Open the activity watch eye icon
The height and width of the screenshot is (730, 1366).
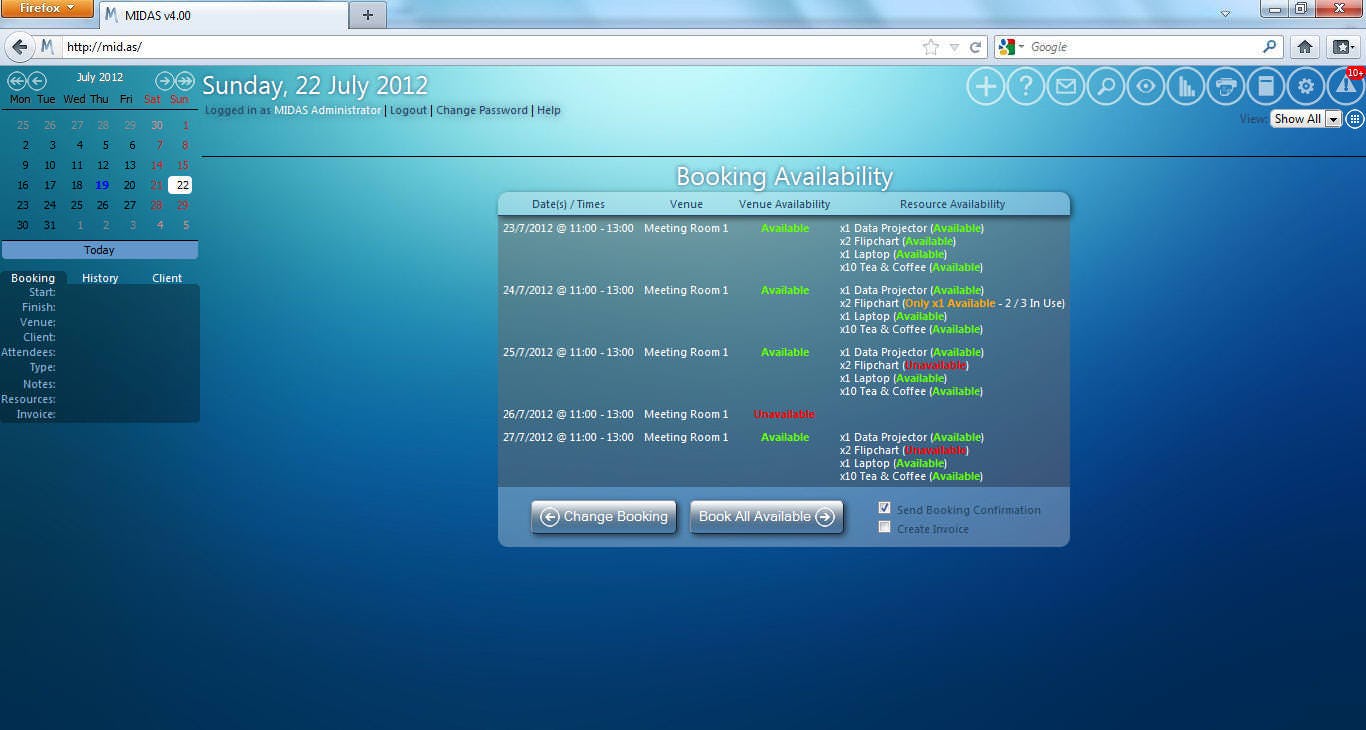pyautogui.click(x=1145, y=86)
